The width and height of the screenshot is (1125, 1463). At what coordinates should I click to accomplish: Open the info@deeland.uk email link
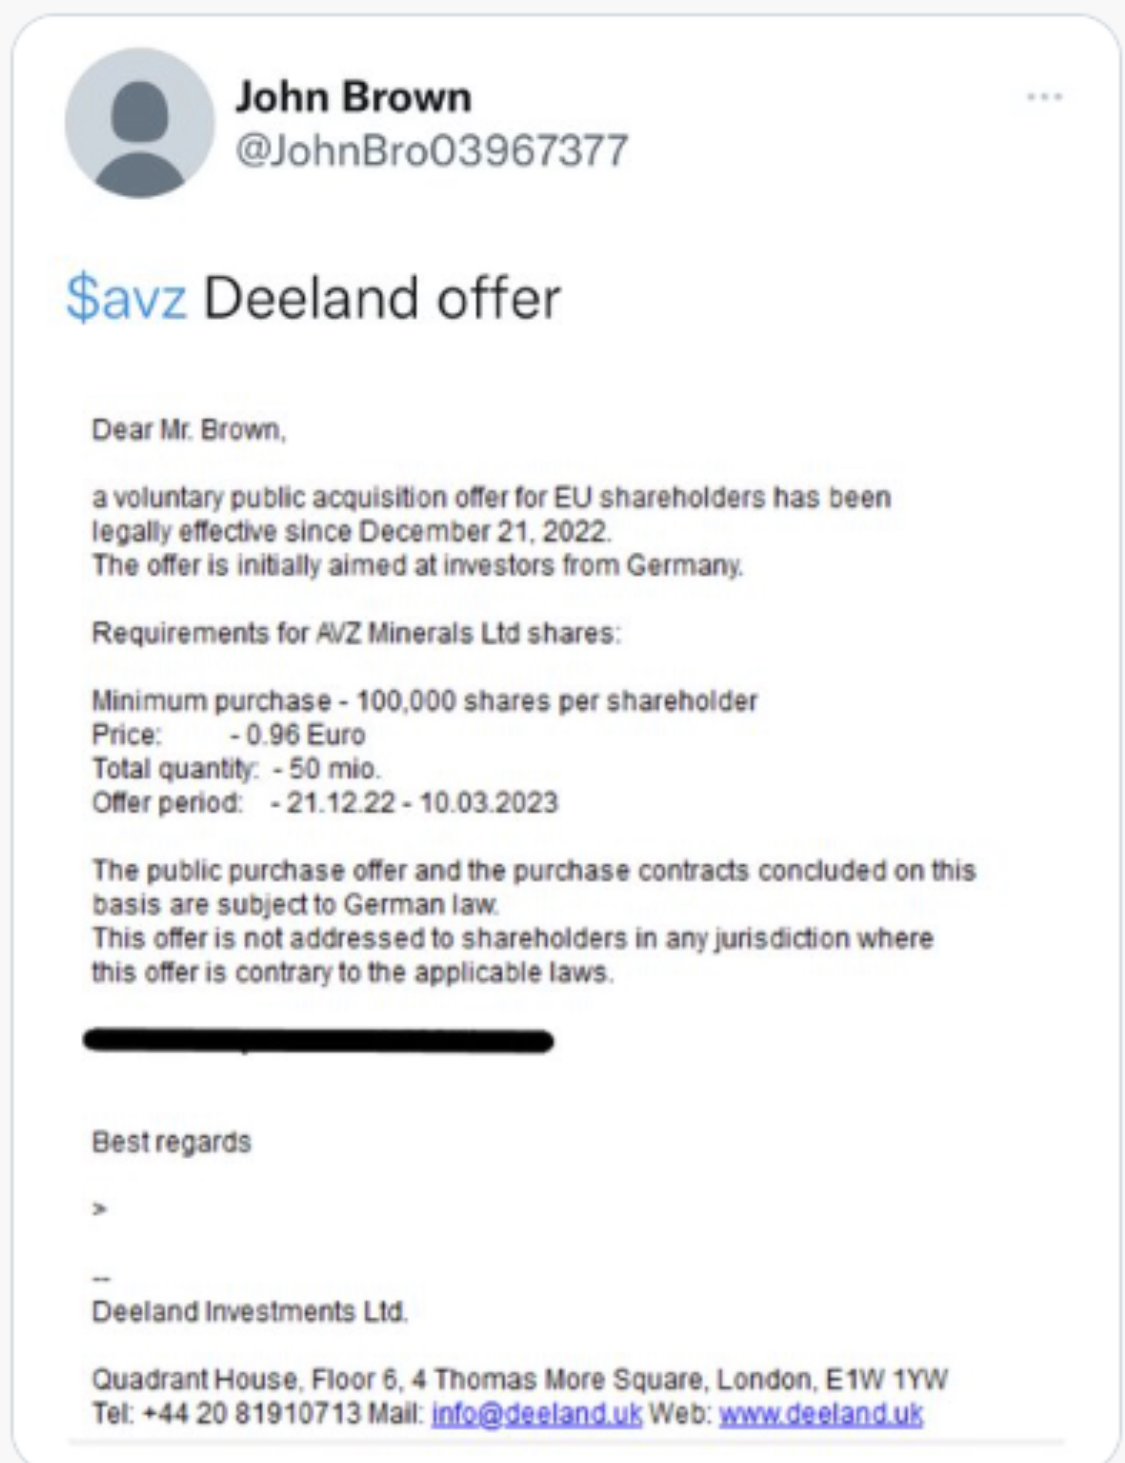[x=536, y=1413]
